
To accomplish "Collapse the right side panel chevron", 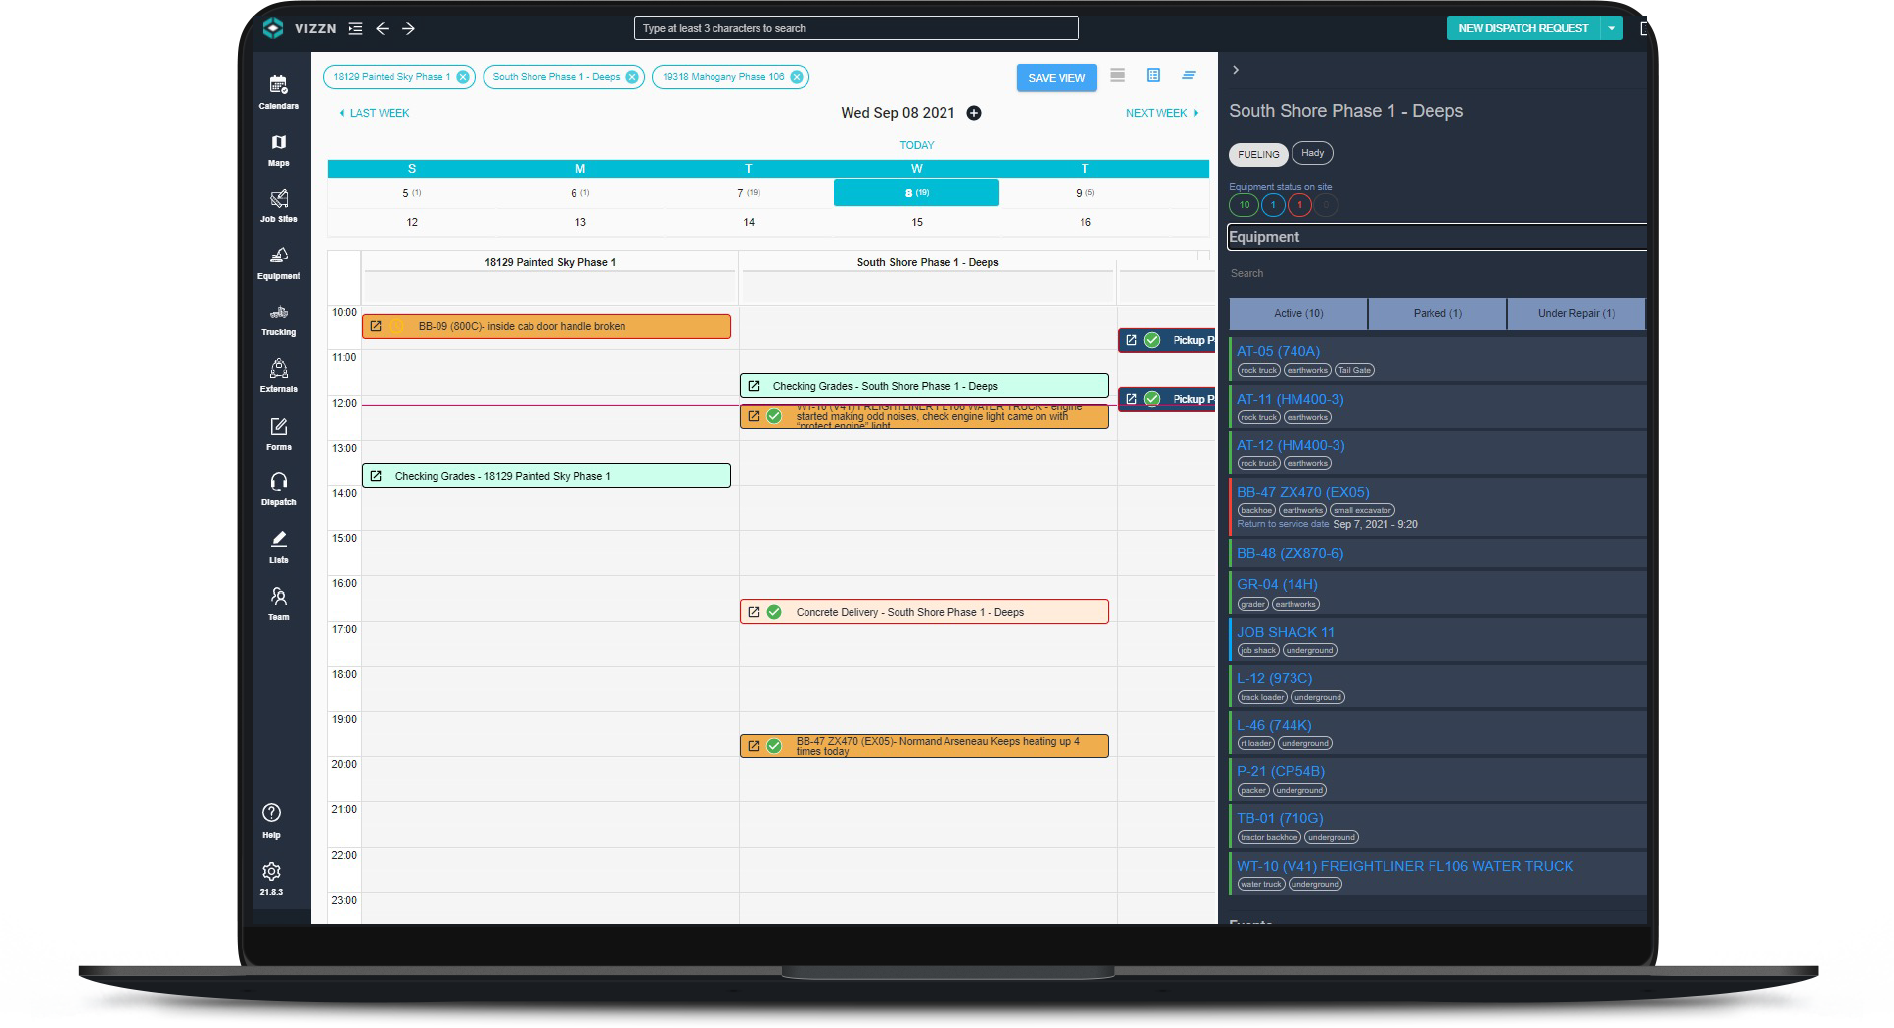I will click(1236, 70).
